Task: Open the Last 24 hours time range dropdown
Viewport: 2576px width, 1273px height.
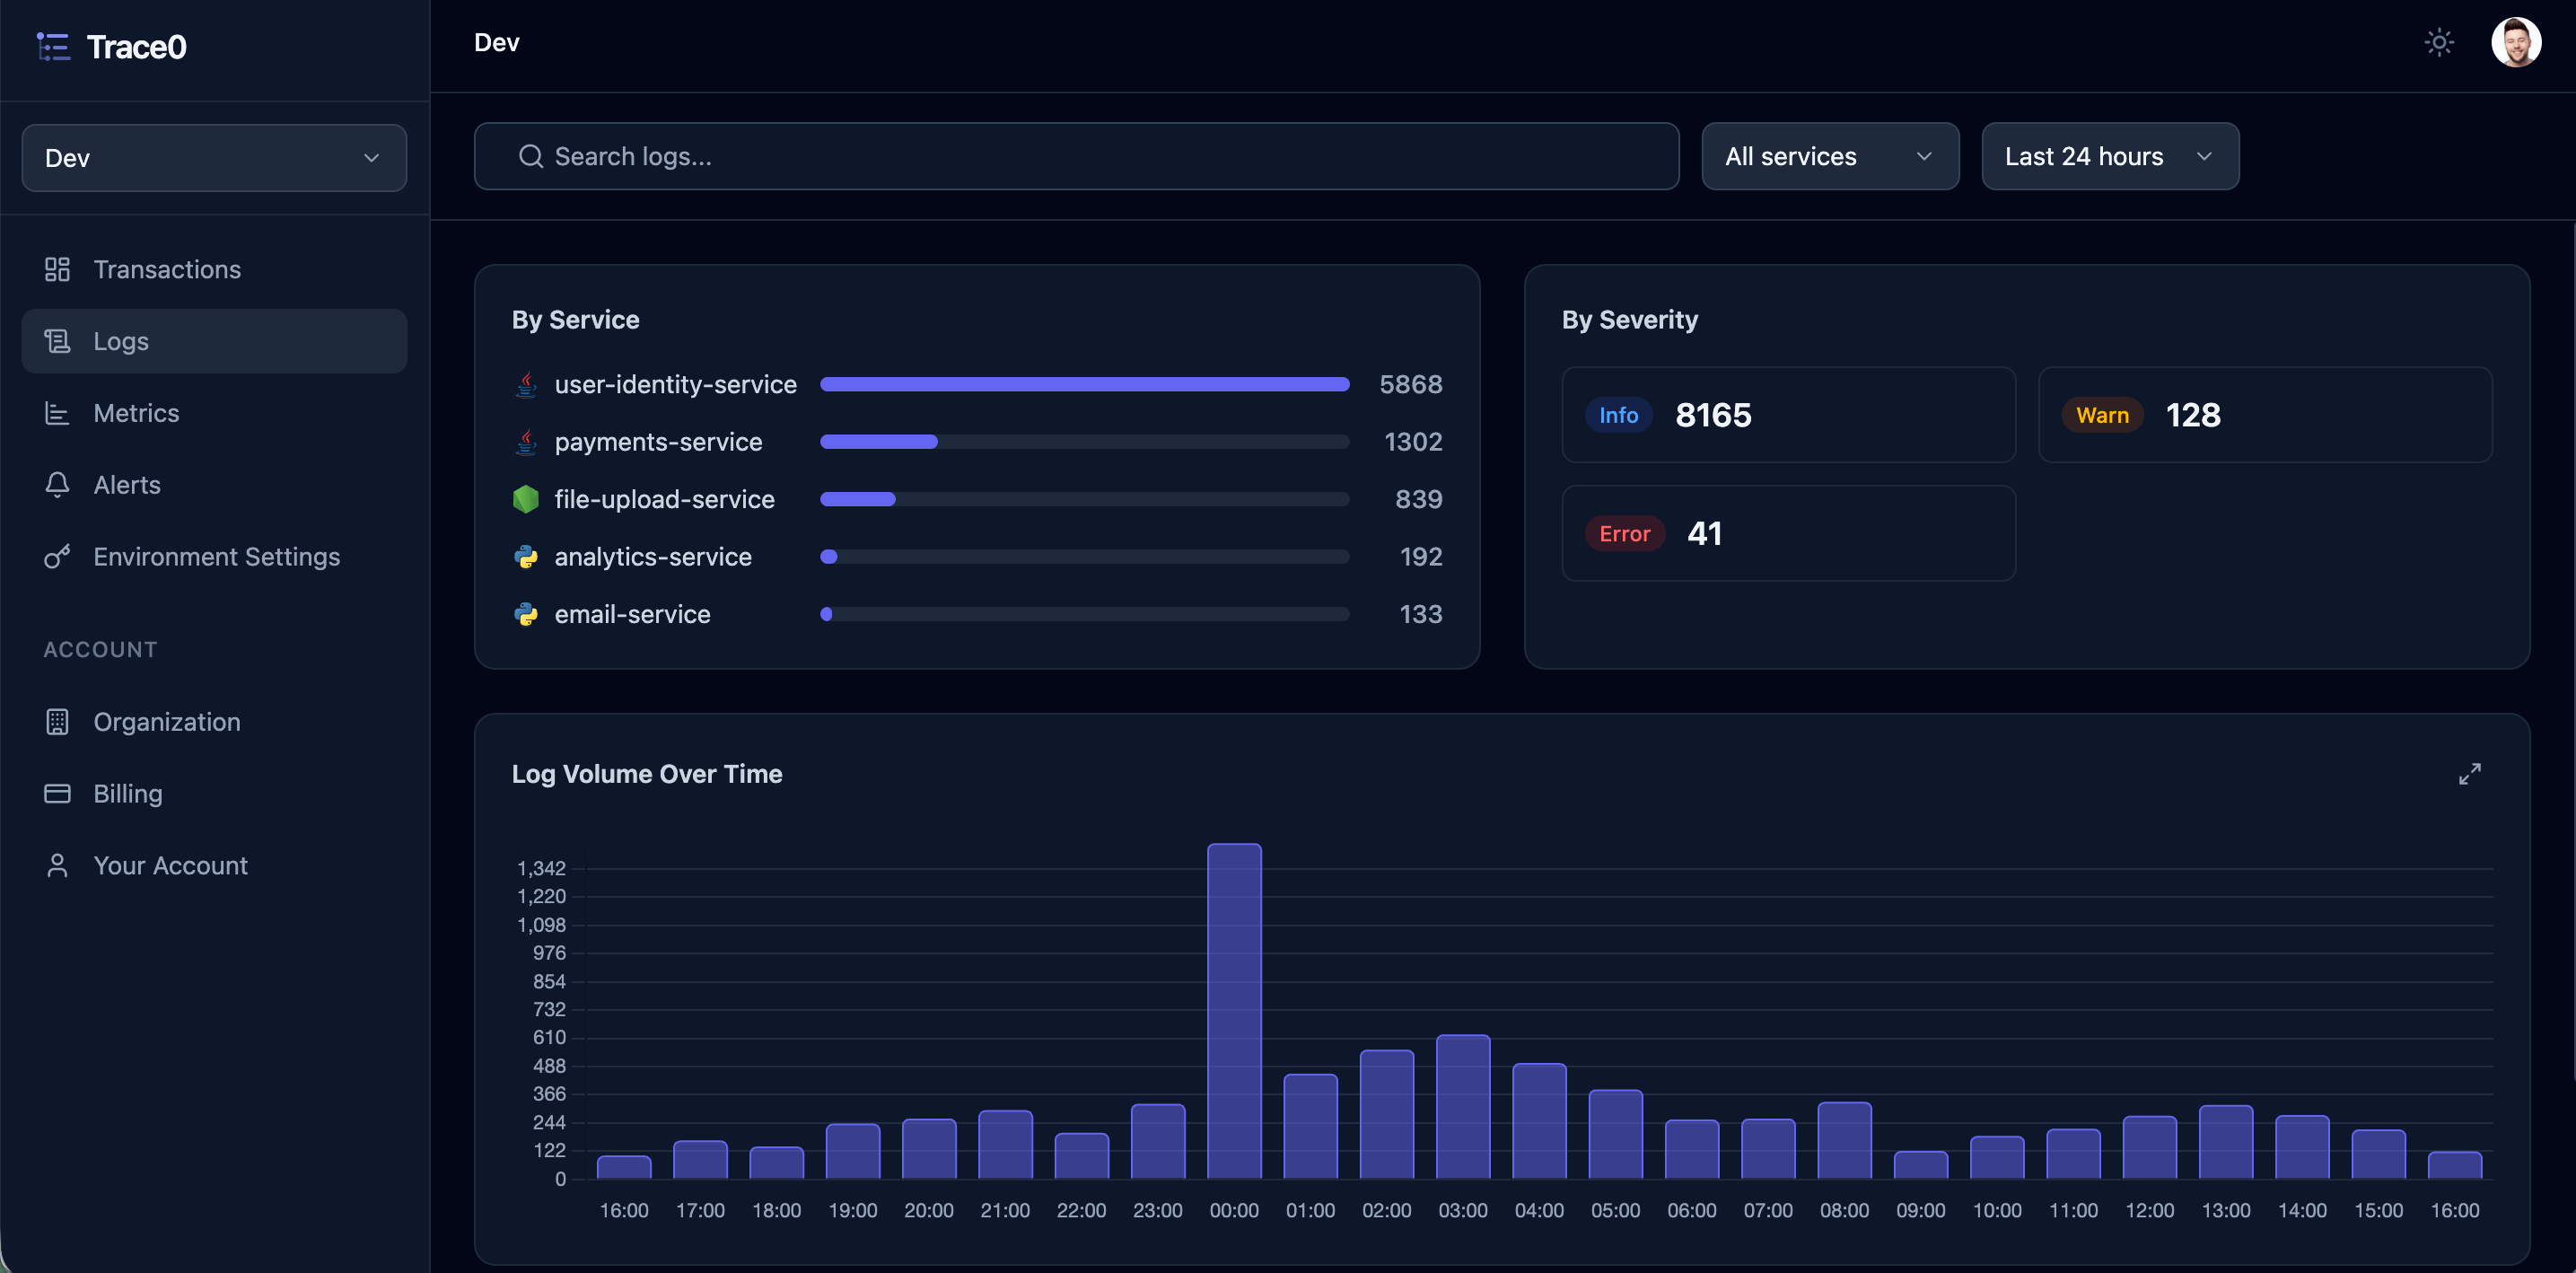Action: [x=2110, y=156]
